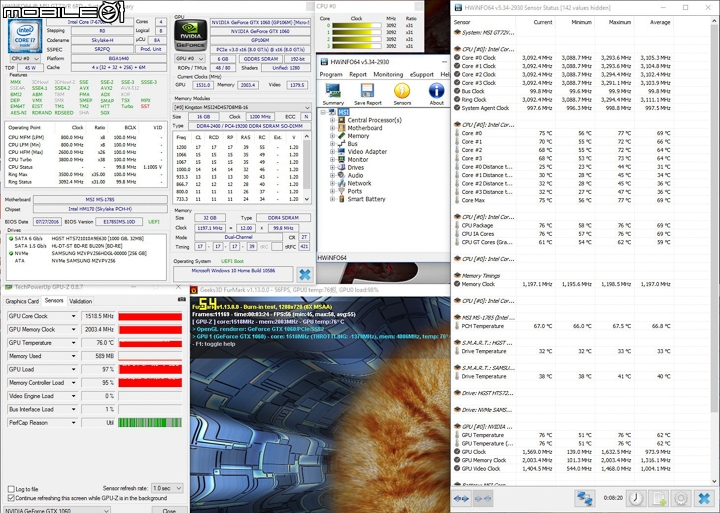Open the Kingston memory module dropdown
The width and height of the screenshot is (720, 513).
tap(242, 107)
